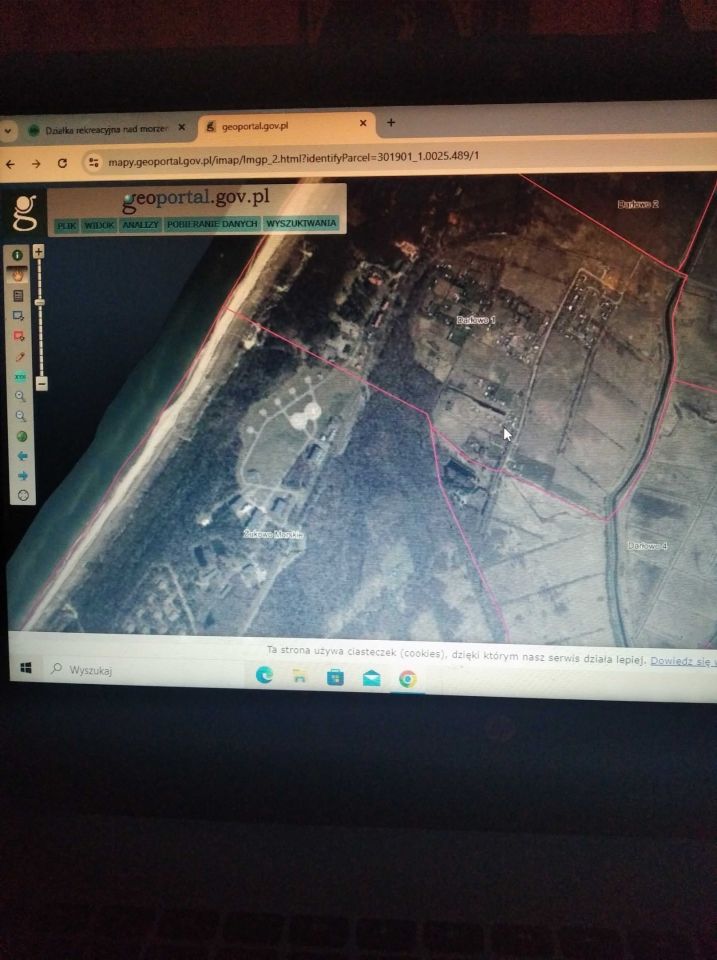Image resolution: width=717 pixels, height=960 pixels.
Task: Select the teal measure ruler tool
Action: pos(20,377)
